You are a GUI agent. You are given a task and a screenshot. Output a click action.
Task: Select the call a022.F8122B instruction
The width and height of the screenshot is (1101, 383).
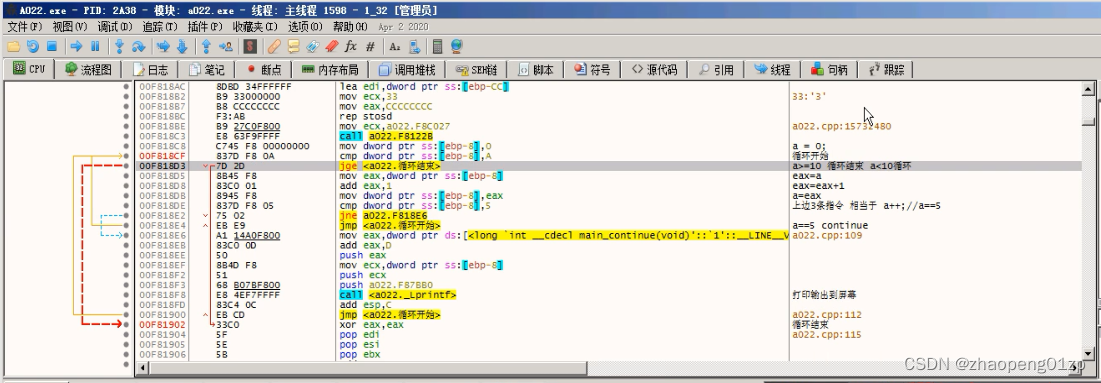(385, 136)
